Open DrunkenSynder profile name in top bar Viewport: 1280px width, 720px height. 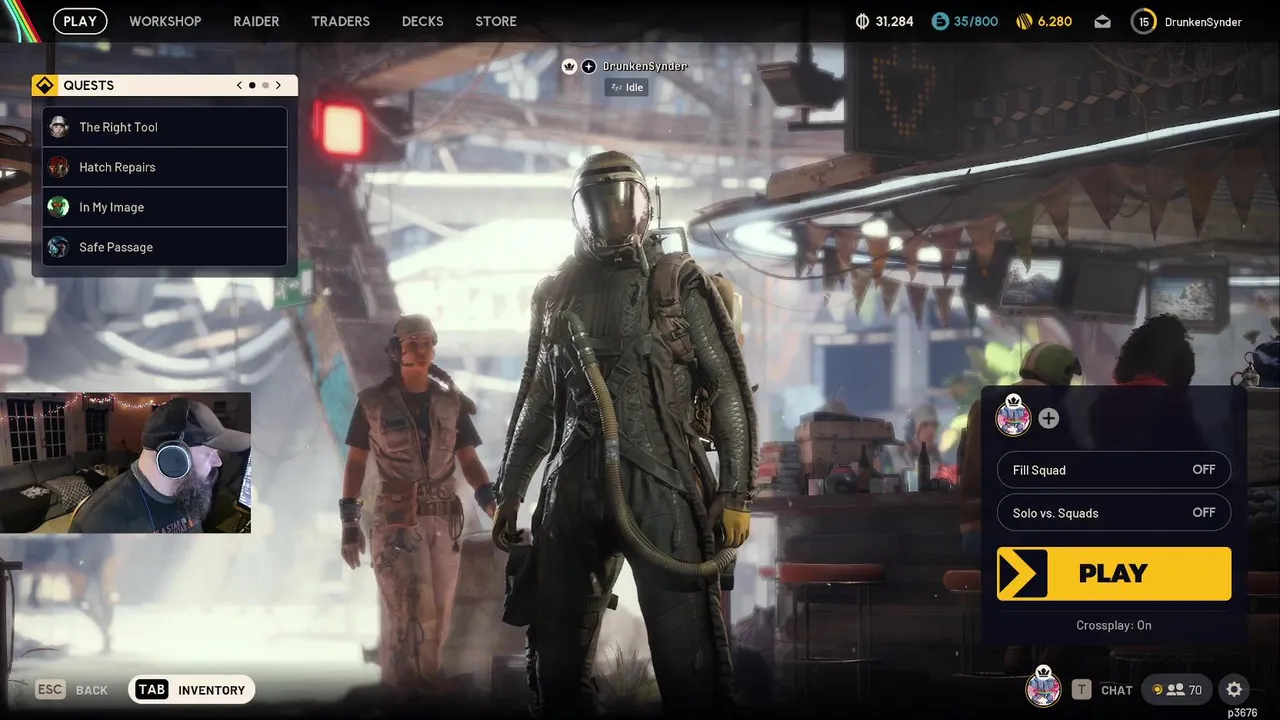coord(1203,22)
